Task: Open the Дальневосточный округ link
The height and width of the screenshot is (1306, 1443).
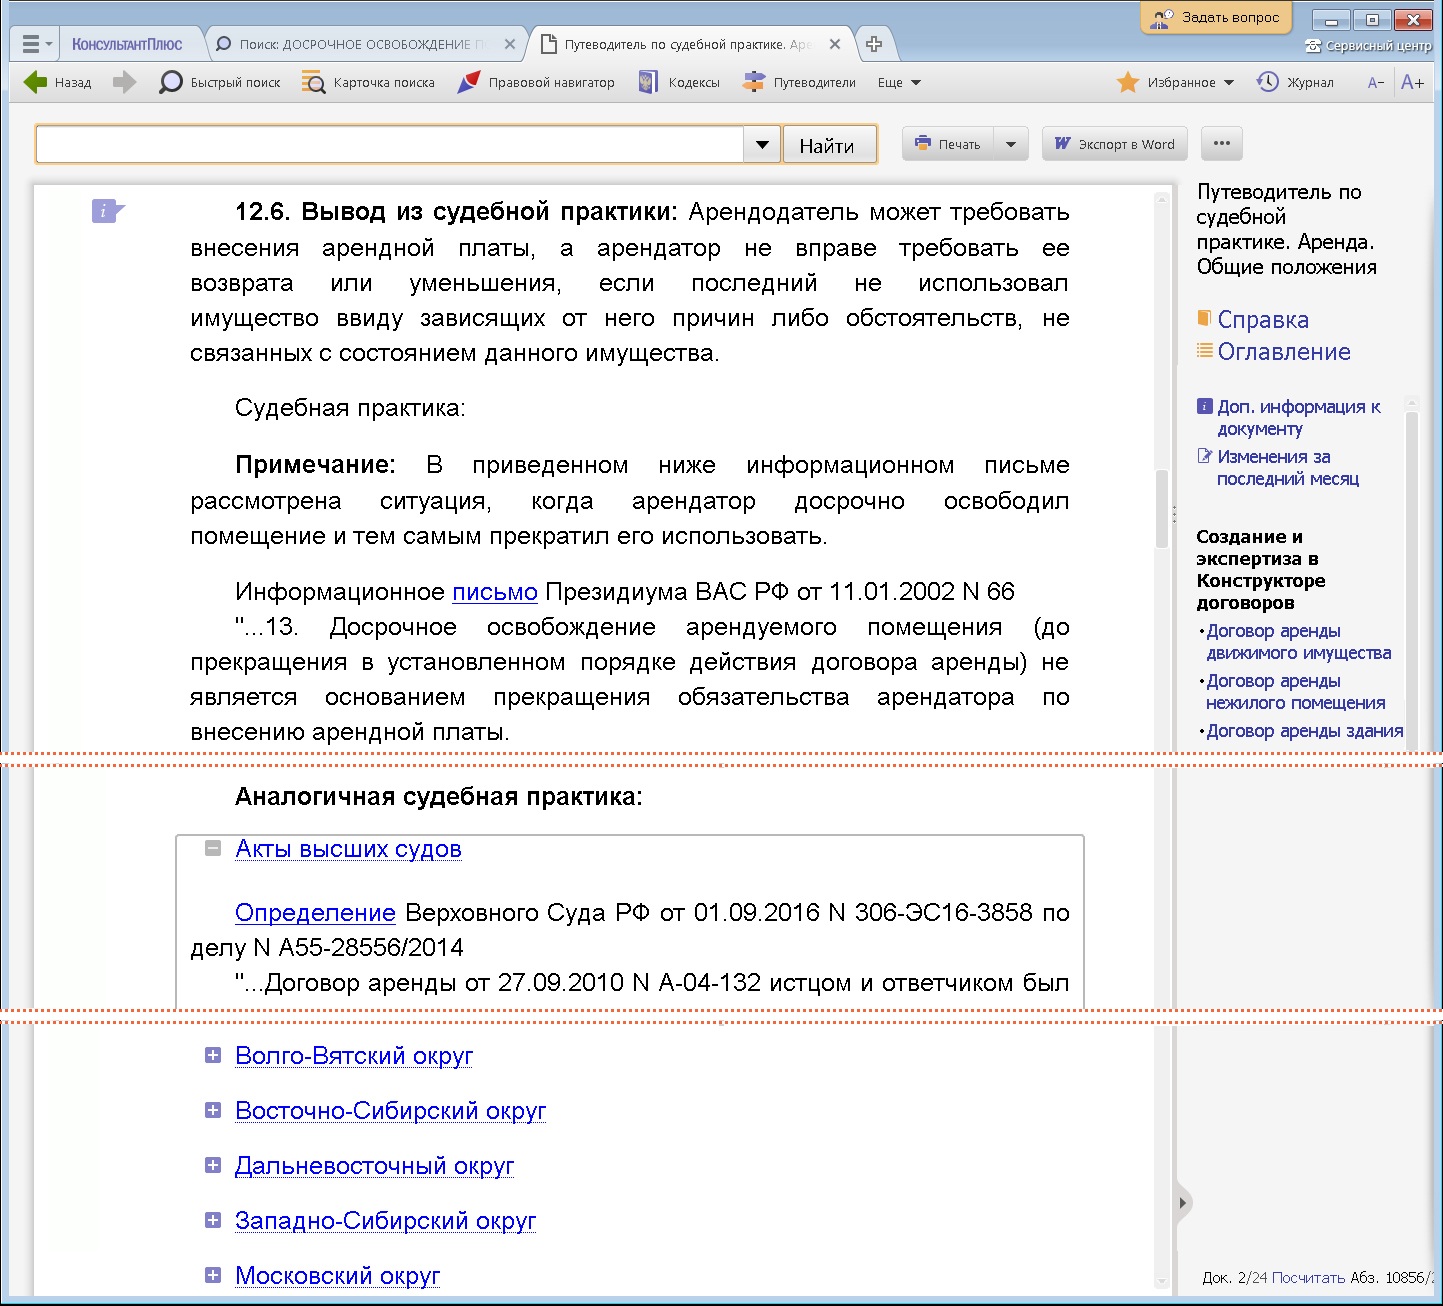Action: 374,1166
